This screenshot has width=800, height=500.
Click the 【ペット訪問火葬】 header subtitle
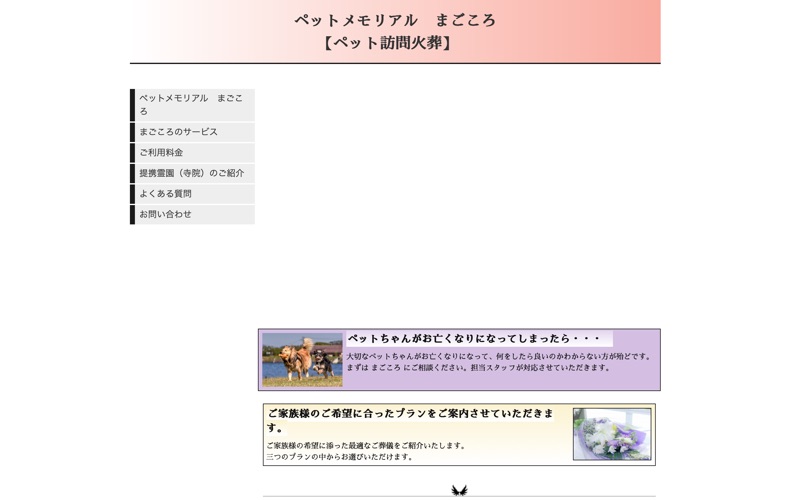pyautogui.click(x=388, y=43)
